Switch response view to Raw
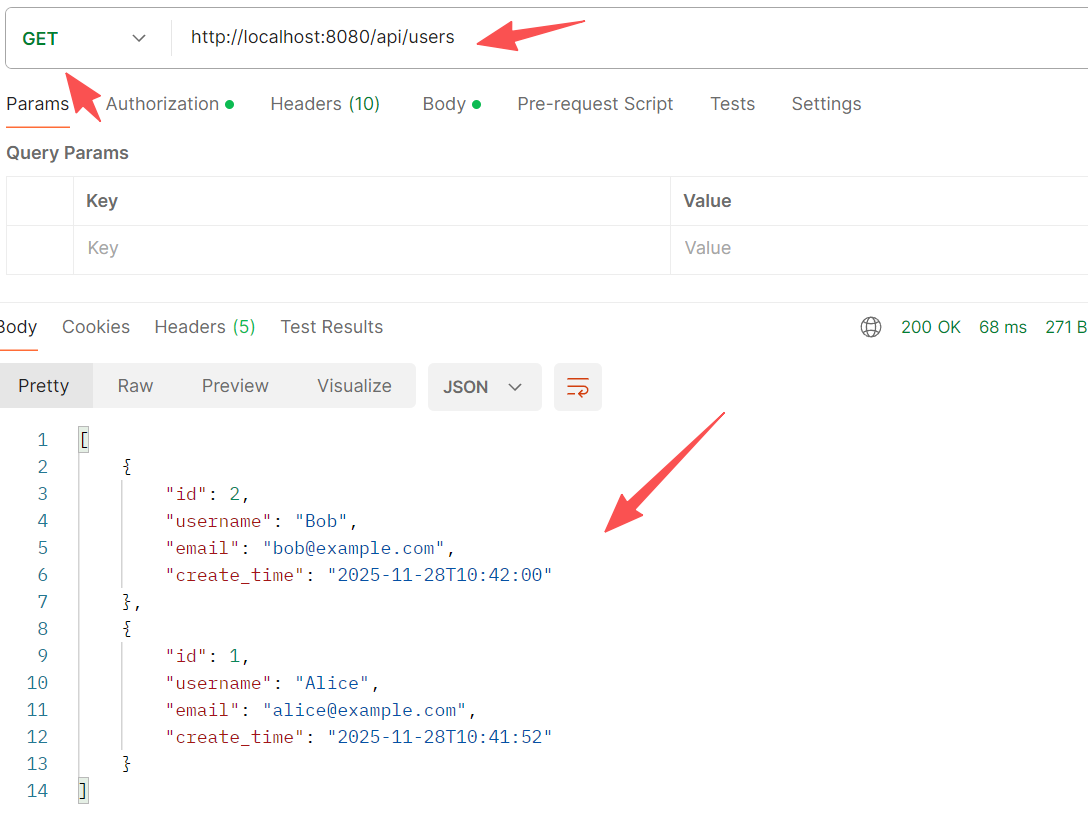 [135, 386]
